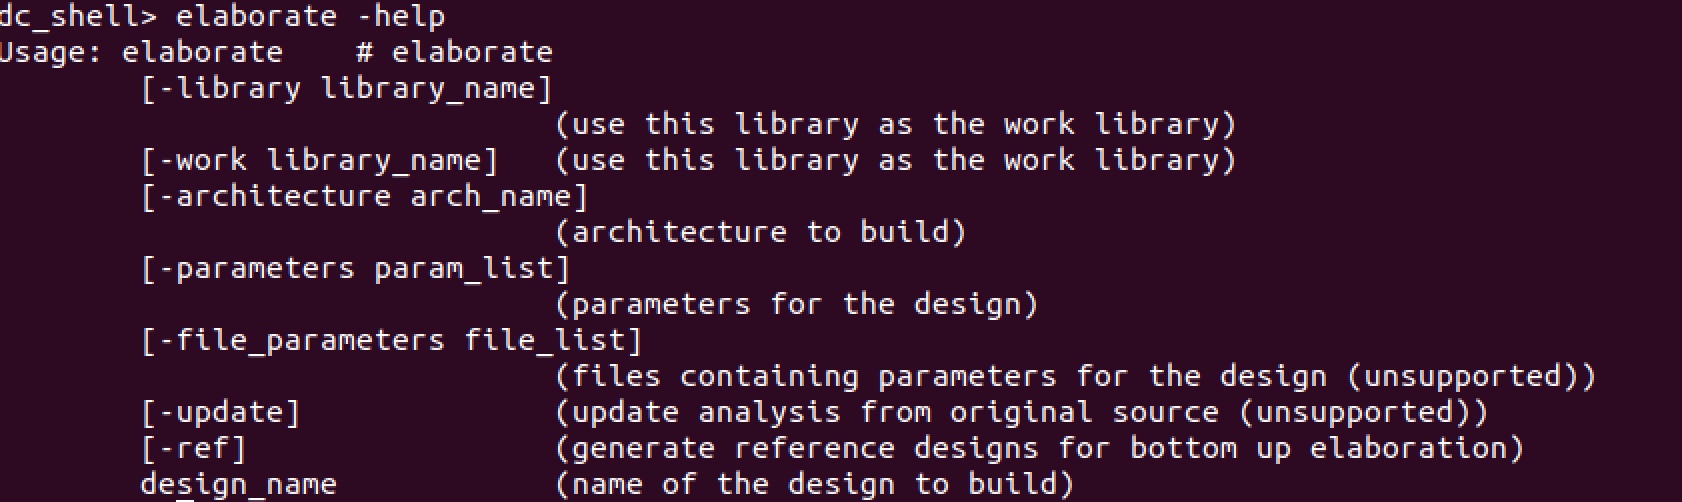This screenshot has width=1682, height=502.
Task: Click the '# elaborate' comment text
Action: pyautogui.click(x=454, y=52)
